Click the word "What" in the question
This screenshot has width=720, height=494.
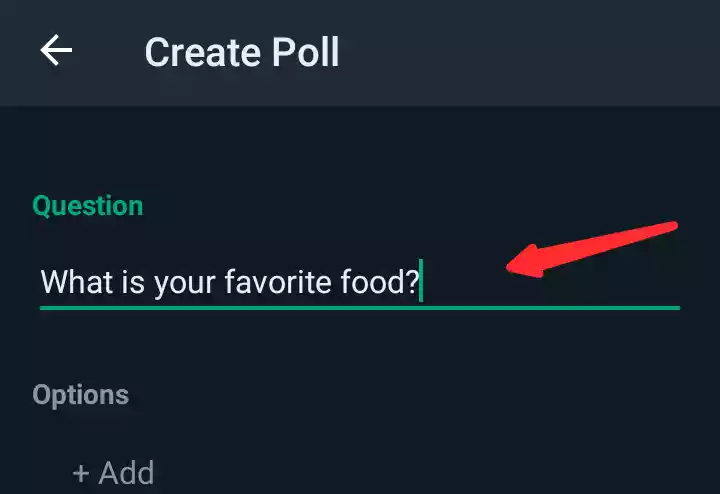pyautogui.click(x=72, y=281)
